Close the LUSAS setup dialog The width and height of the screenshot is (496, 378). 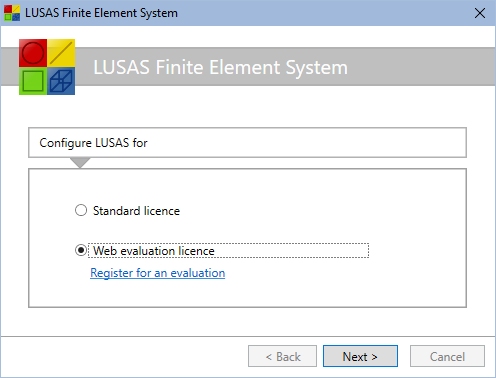[x=480, y=13]
